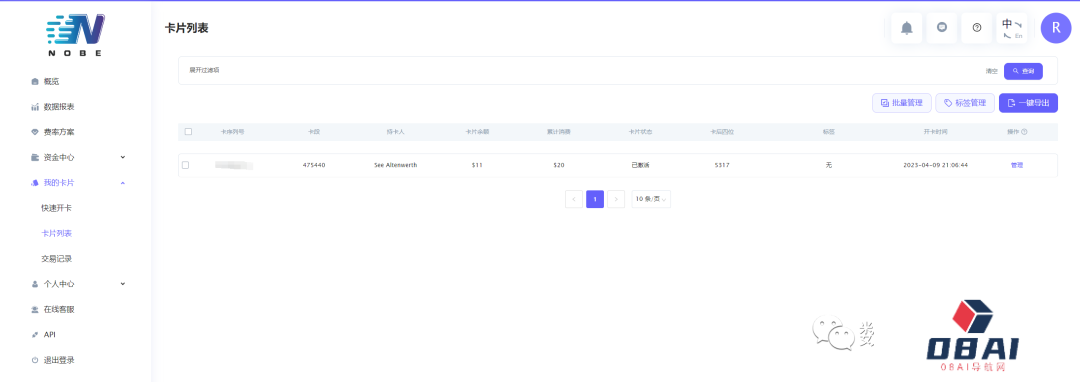
Task: Click the 开卡时间 column header
Action: click(x=935, y=131)
